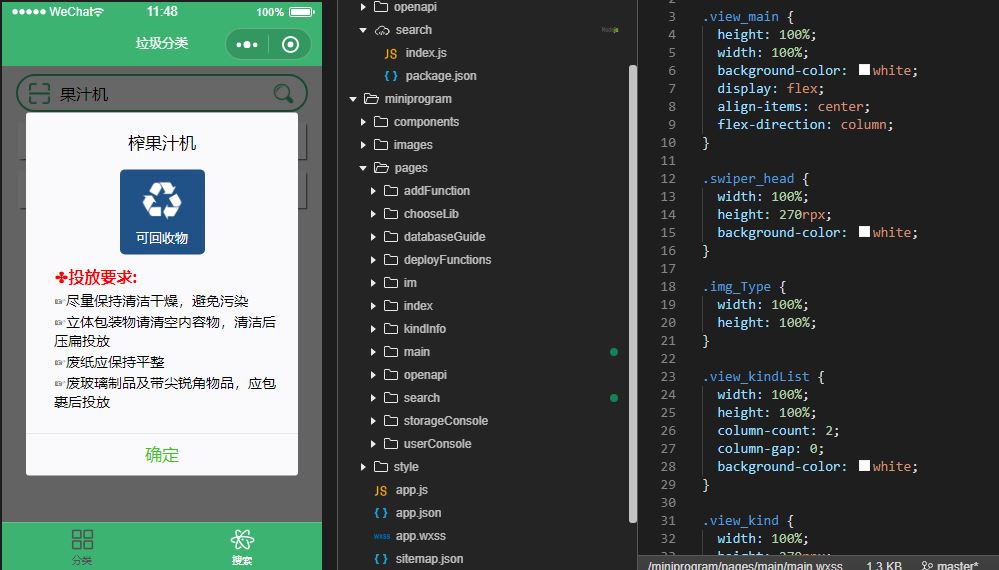Click the magnifier search icon
This screenshot has width=999, height=570.
click(x=283, y=94)
